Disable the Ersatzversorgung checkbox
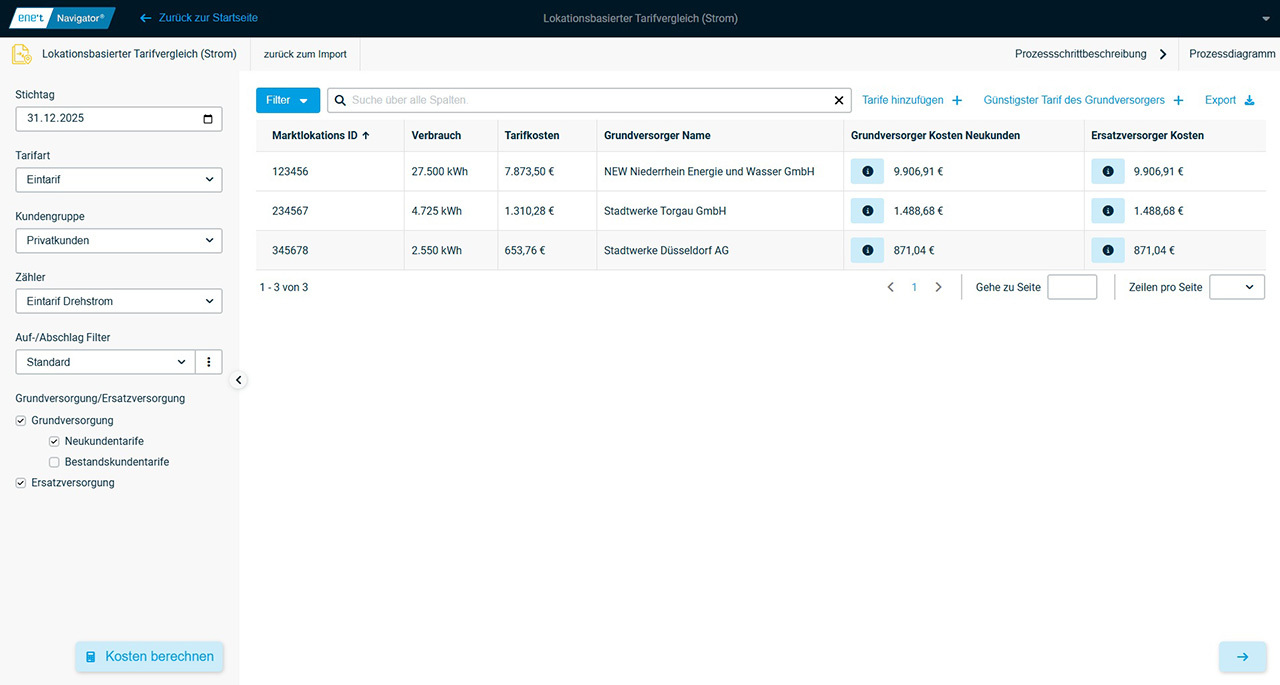Screen dimensions: 1280x685 (21, 483)
